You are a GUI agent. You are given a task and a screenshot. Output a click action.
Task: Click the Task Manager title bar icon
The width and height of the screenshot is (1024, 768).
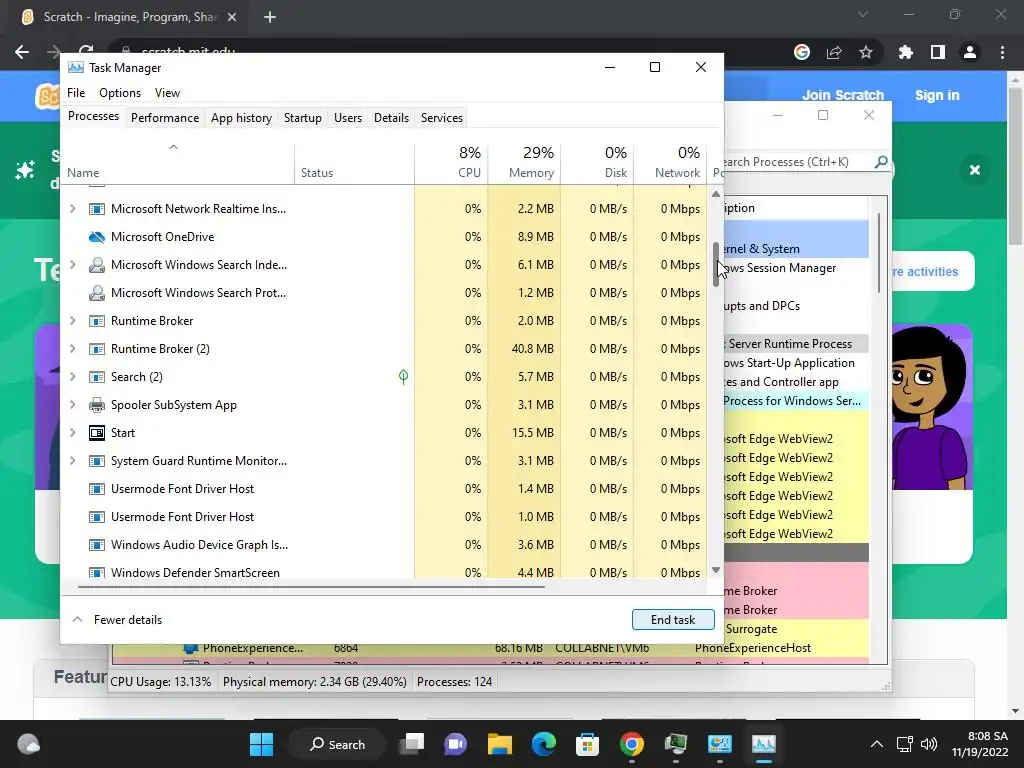pyautogui.click(x=76, y=67)
